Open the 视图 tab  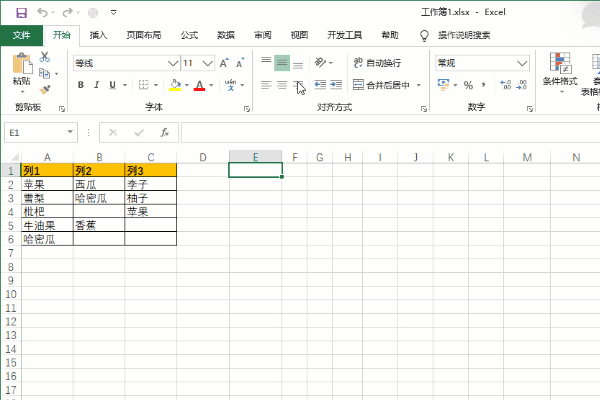(x=299, y=35)
